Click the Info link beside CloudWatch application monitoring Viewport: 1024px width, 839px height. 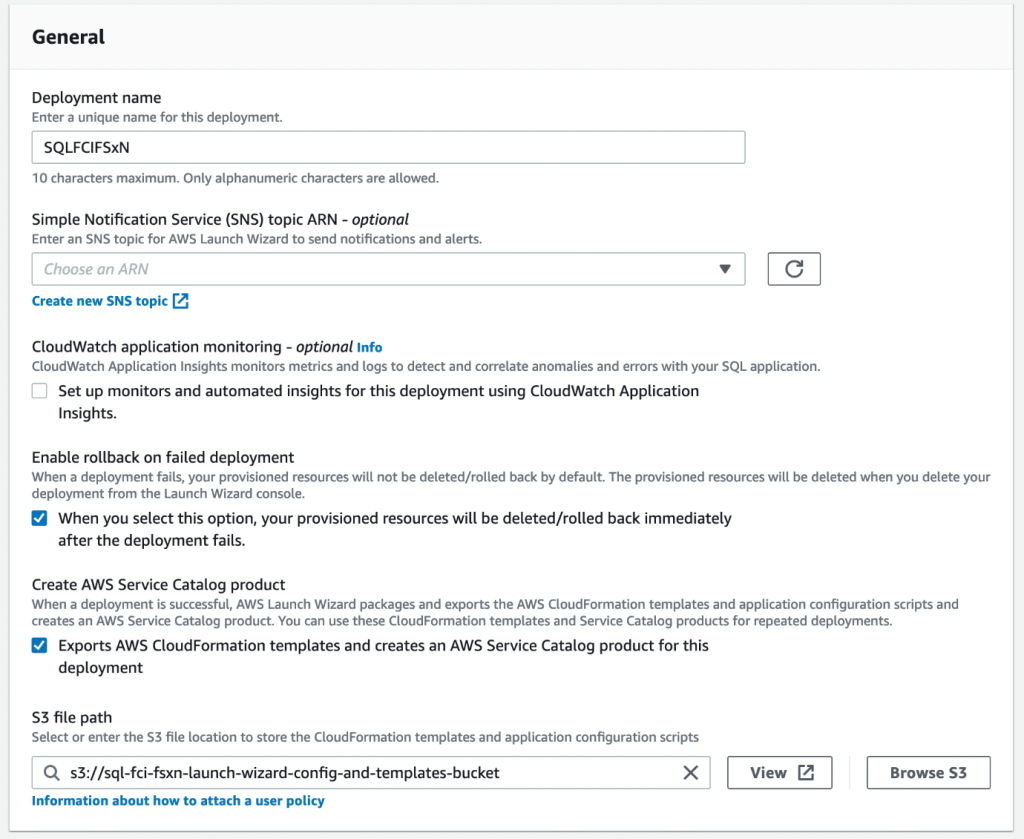pyautogui.click(x=369, y=347)
